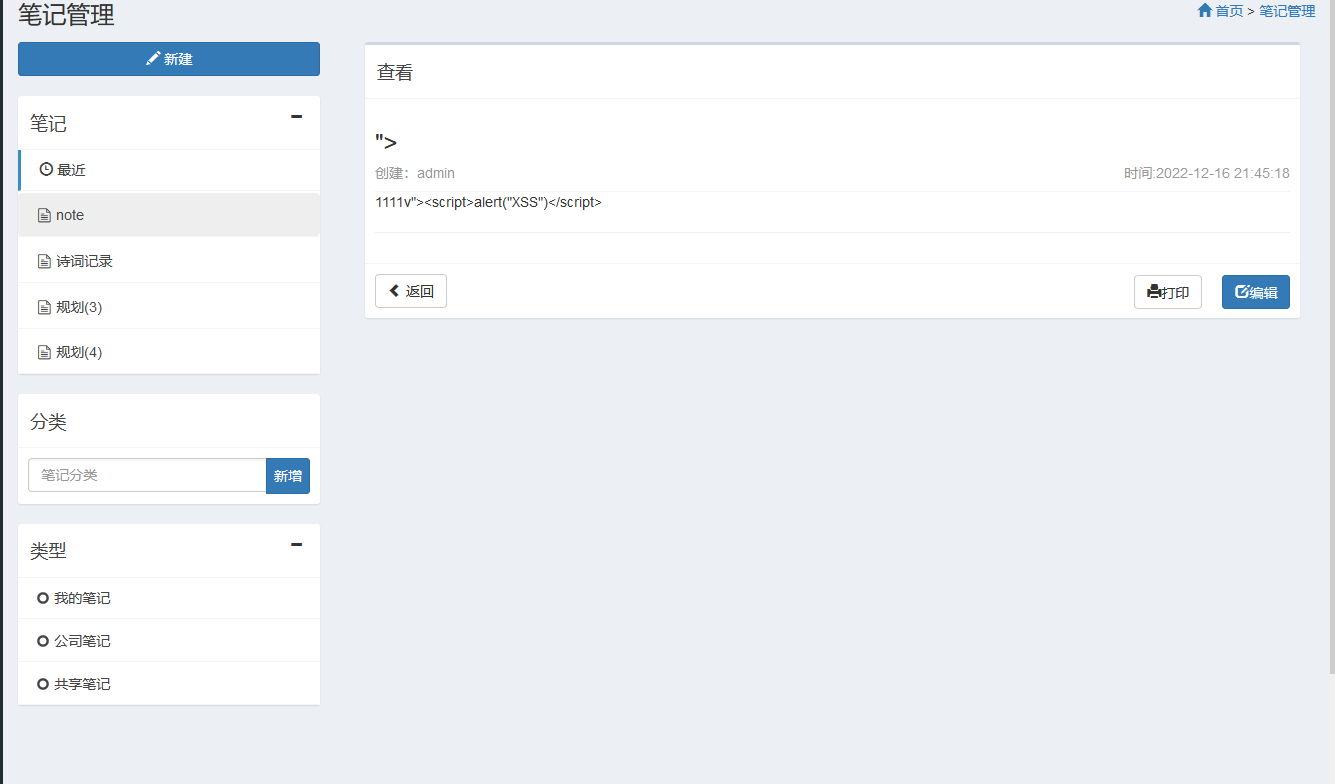Screen dimensions: 1335x784
Task: Click the clock icon beside 最近
Action: click(x=46, y=169)
